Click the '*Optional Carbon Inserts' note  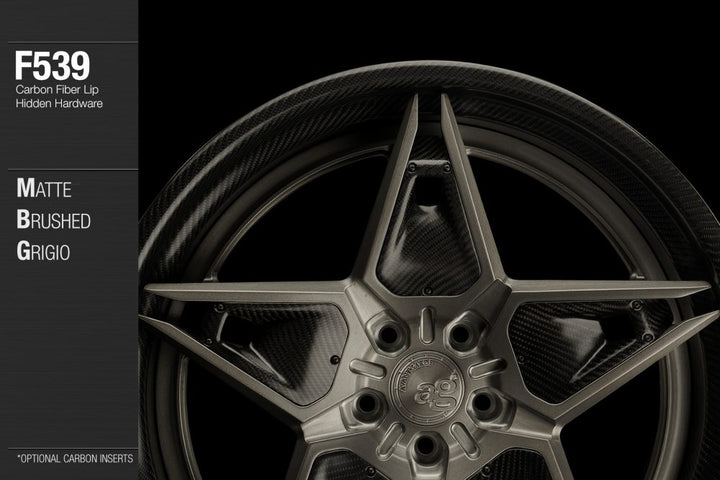[75, 458]
